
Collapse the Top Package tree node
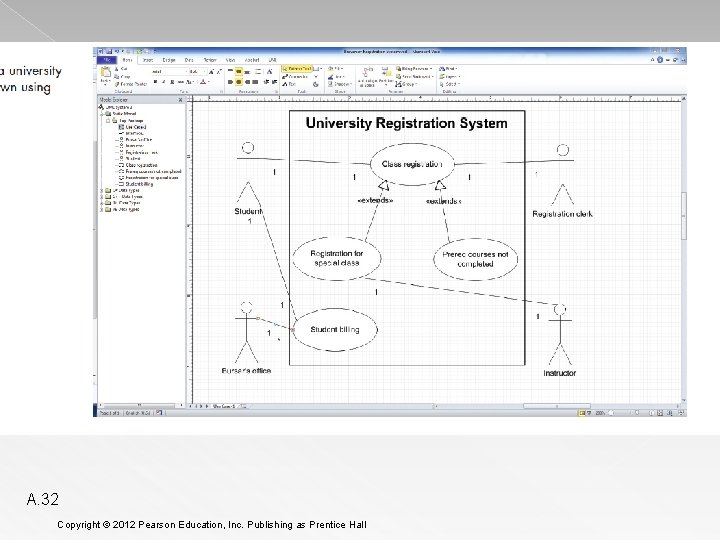(108, 120)
